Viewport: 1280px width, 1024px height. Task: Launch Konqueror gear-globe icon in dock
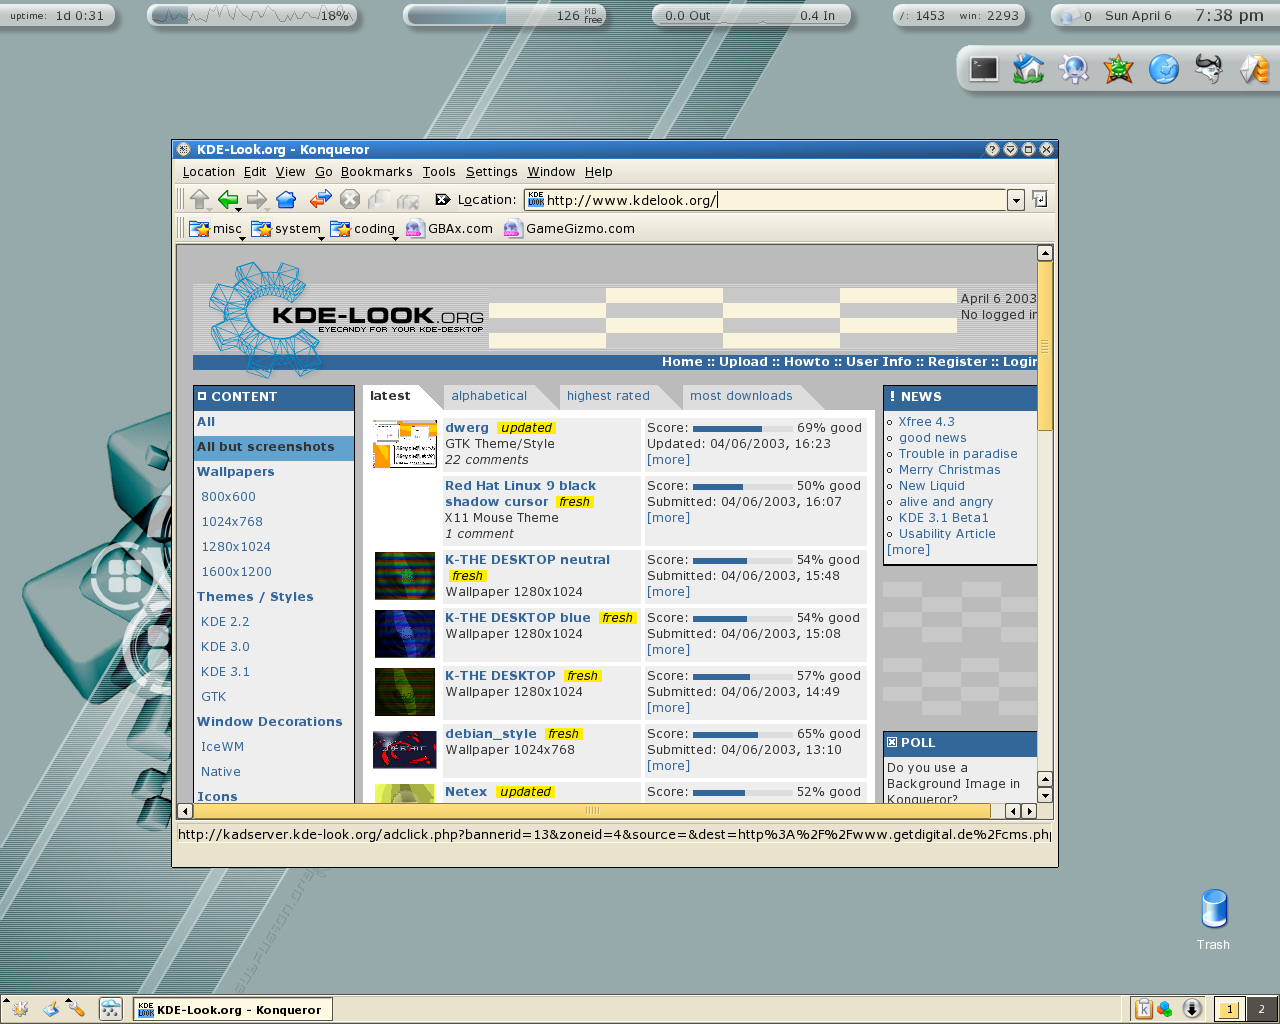(x=1074, y=69)
